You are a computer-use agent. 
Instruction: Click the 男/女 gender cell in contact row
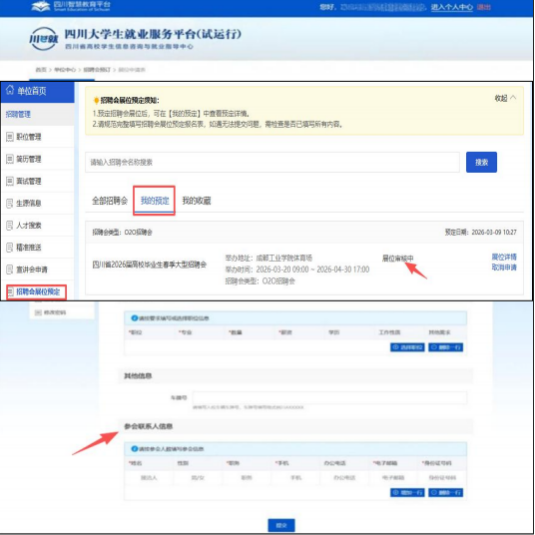pyautogui.click(x=198, y=478)
